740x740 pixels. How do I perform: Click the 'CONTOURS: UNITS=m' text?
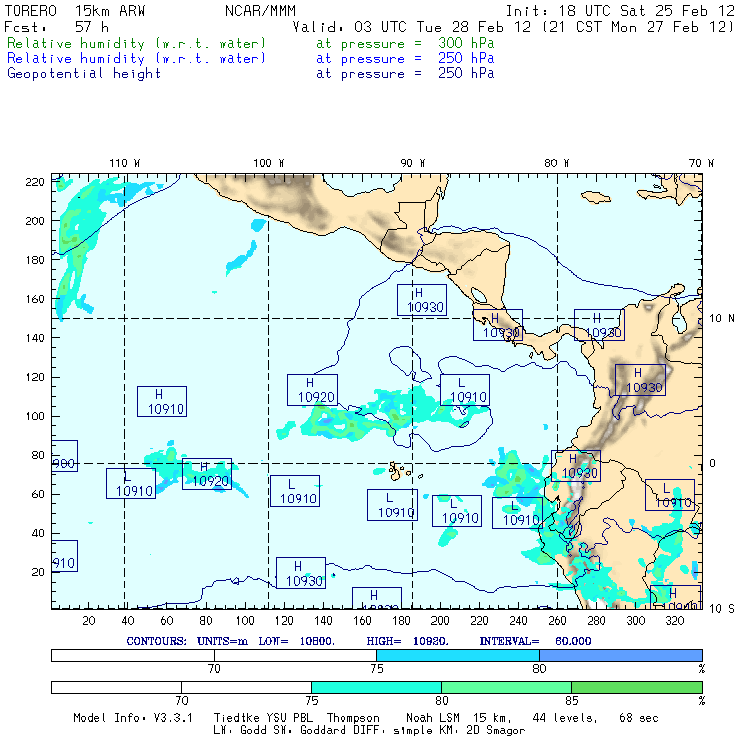coord(187,641)
